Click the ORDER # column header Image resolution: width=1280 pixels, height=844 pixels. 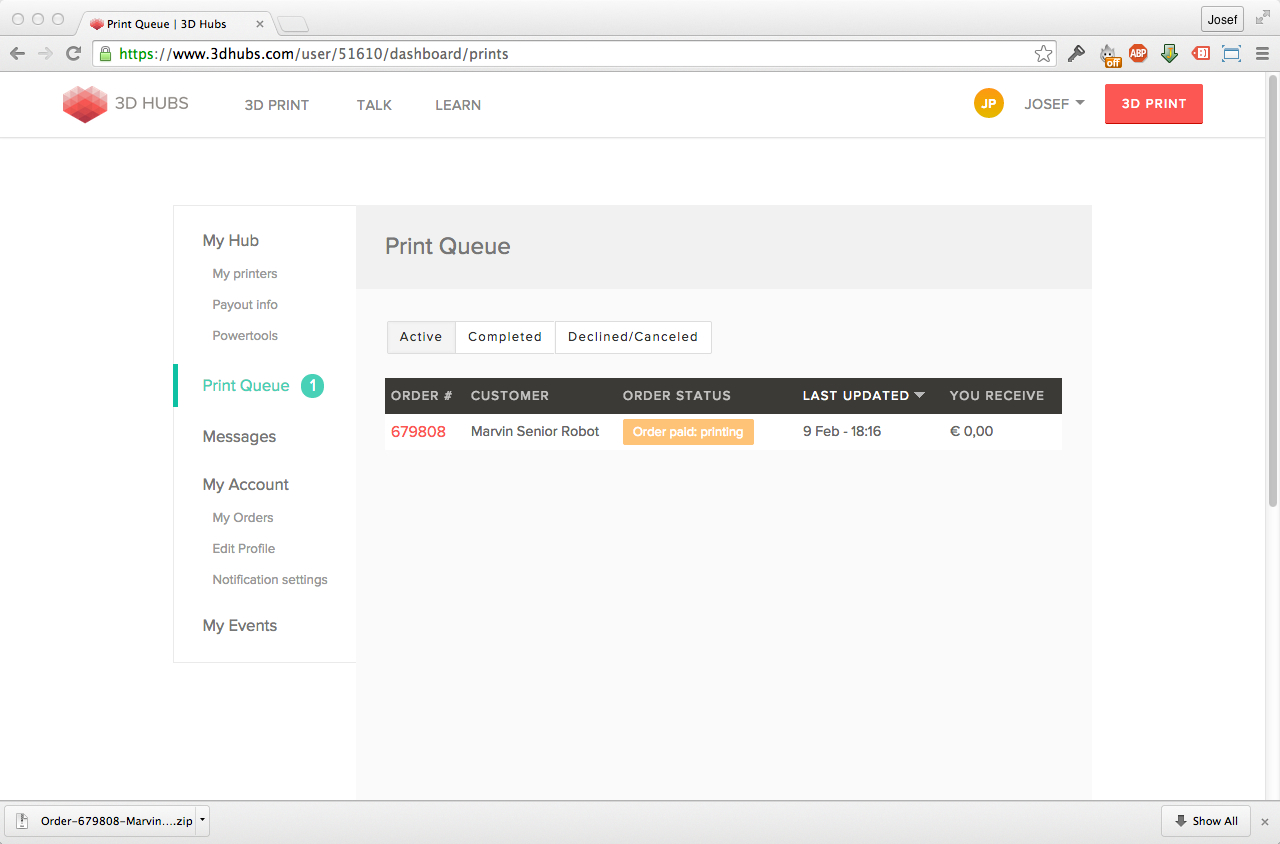422,396
